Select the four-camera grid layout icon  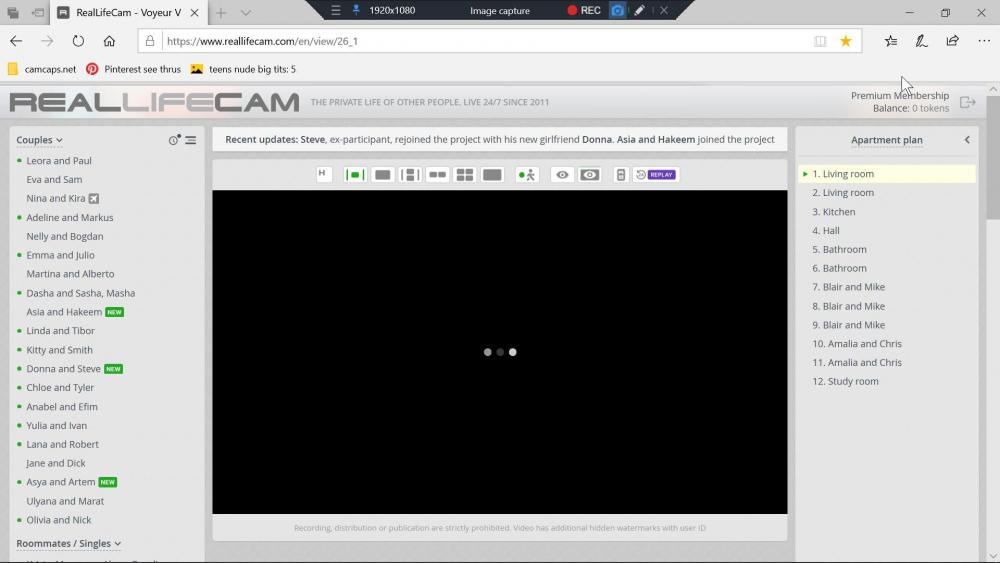465,175
